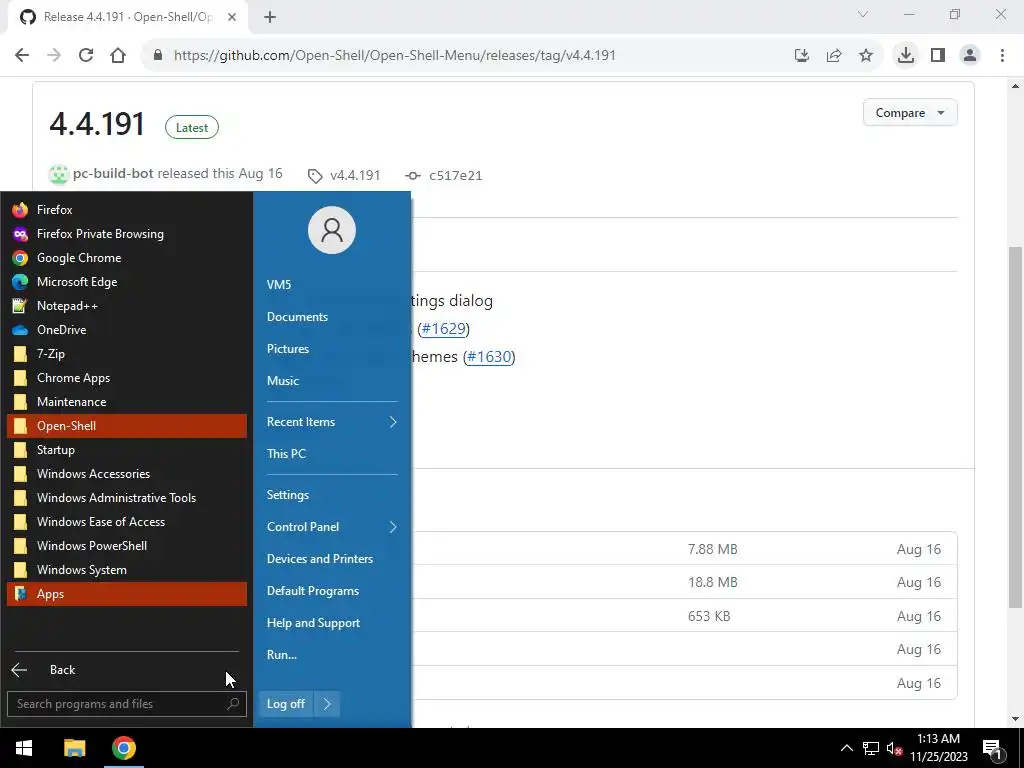Open the Compare dropdown
This screenshot has height=768, width=1024.
point(910,113)
